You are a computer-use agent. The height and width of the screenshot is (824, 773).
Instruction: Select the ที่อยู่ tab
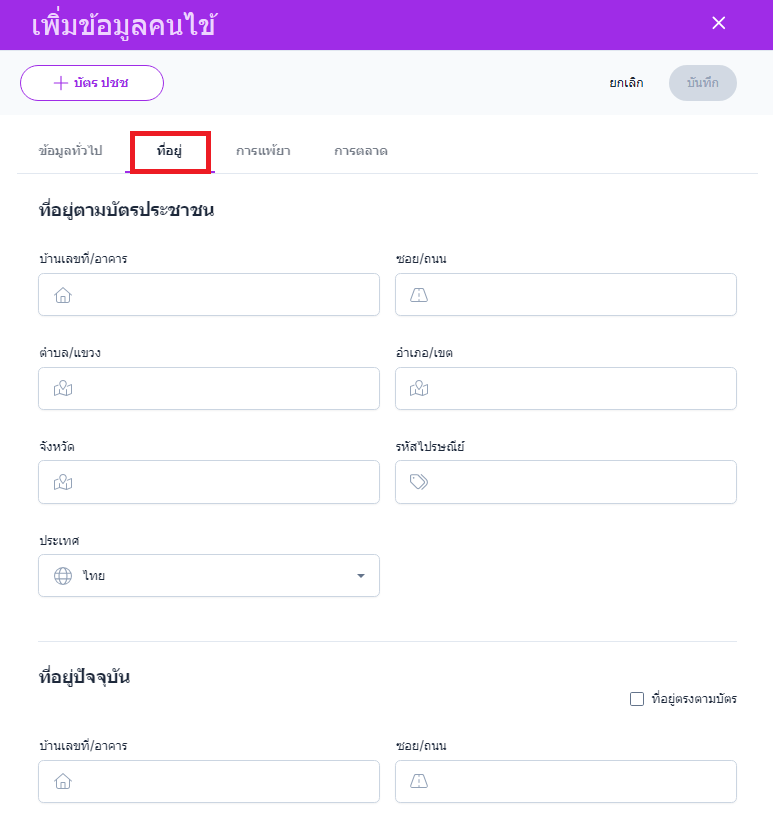(x=169, y=151)
